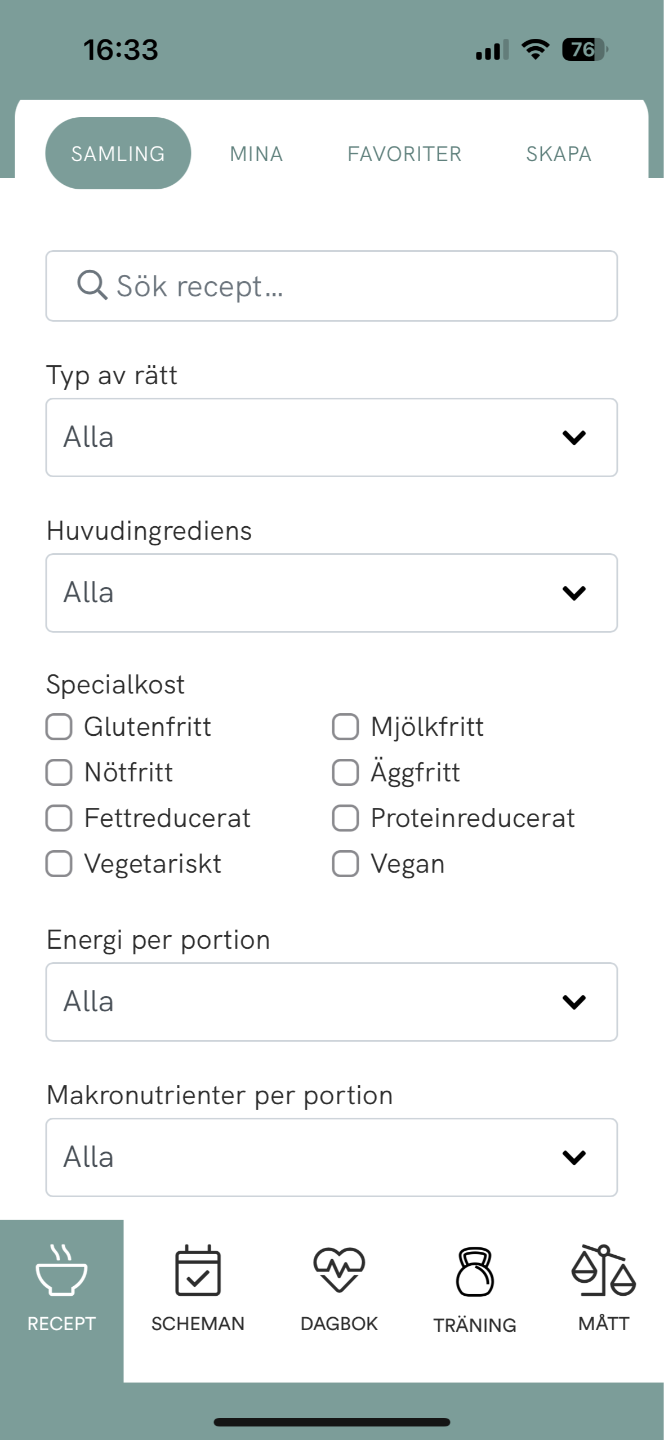Screen dimensions: 664x1440
Task: Open Träning kettlebell icon
Action: pos(474,1273)
